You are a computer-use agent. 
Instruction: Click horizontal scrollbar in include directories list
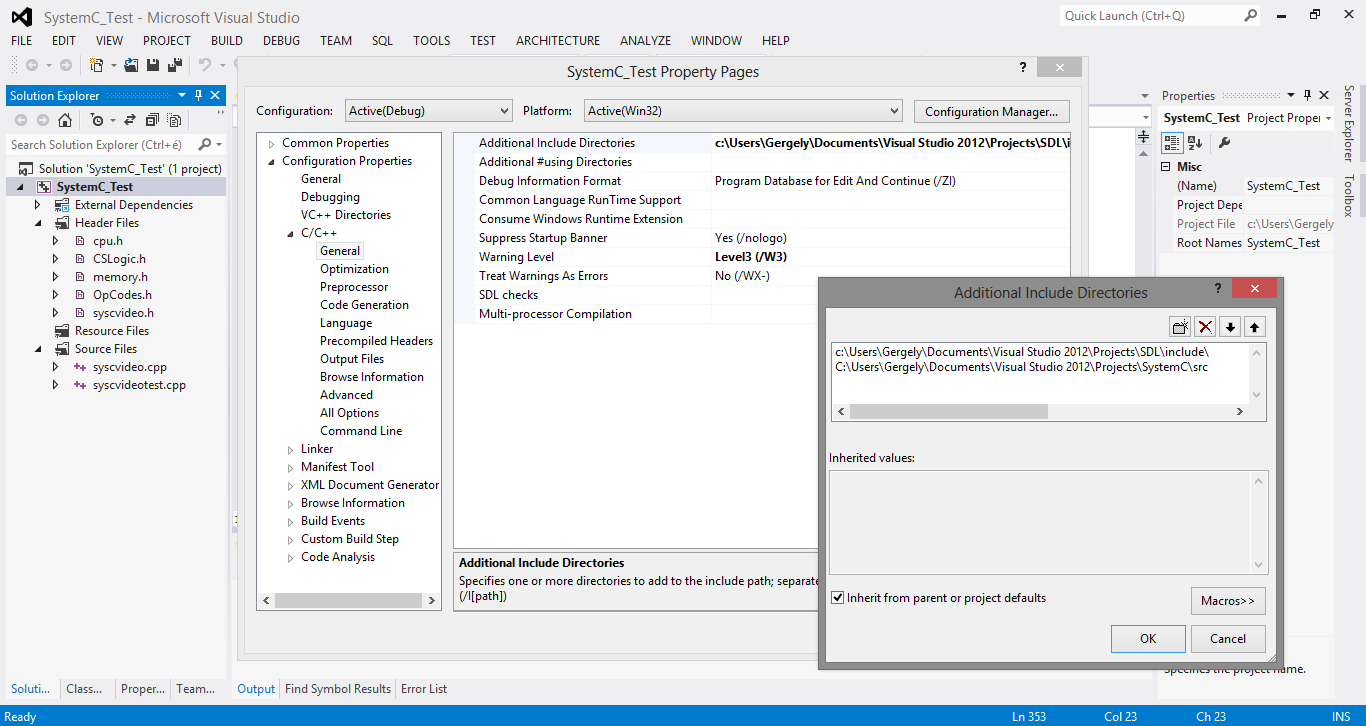click(949, 412)
